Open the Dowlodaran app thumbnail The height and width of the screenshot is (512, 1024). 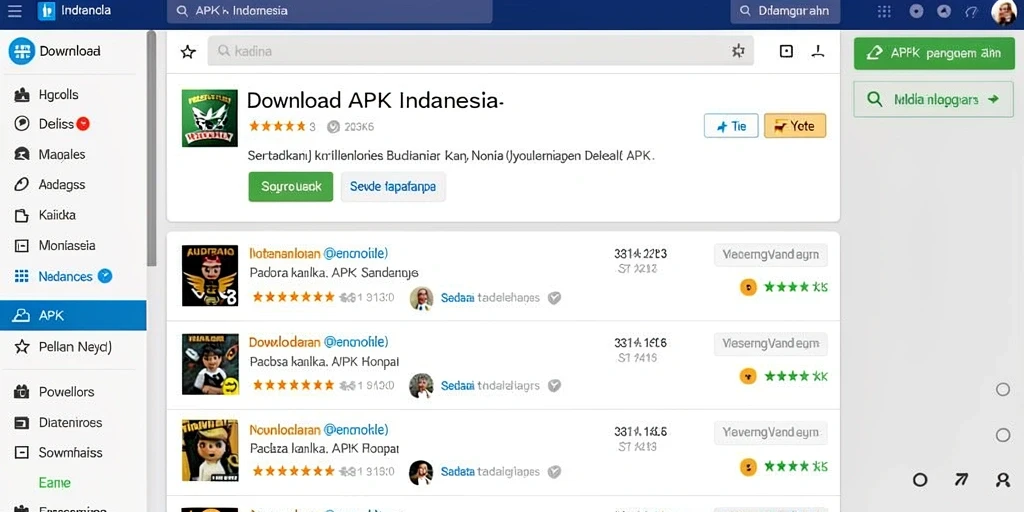(x=210, y=364)
